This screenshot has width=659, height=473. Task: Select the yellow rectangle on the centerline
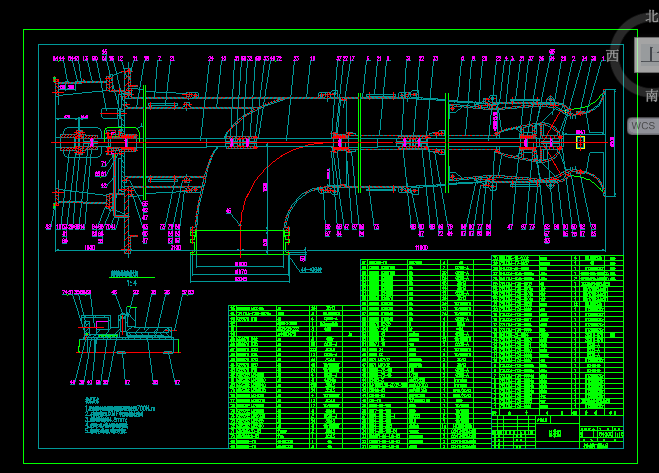(580, 142)
